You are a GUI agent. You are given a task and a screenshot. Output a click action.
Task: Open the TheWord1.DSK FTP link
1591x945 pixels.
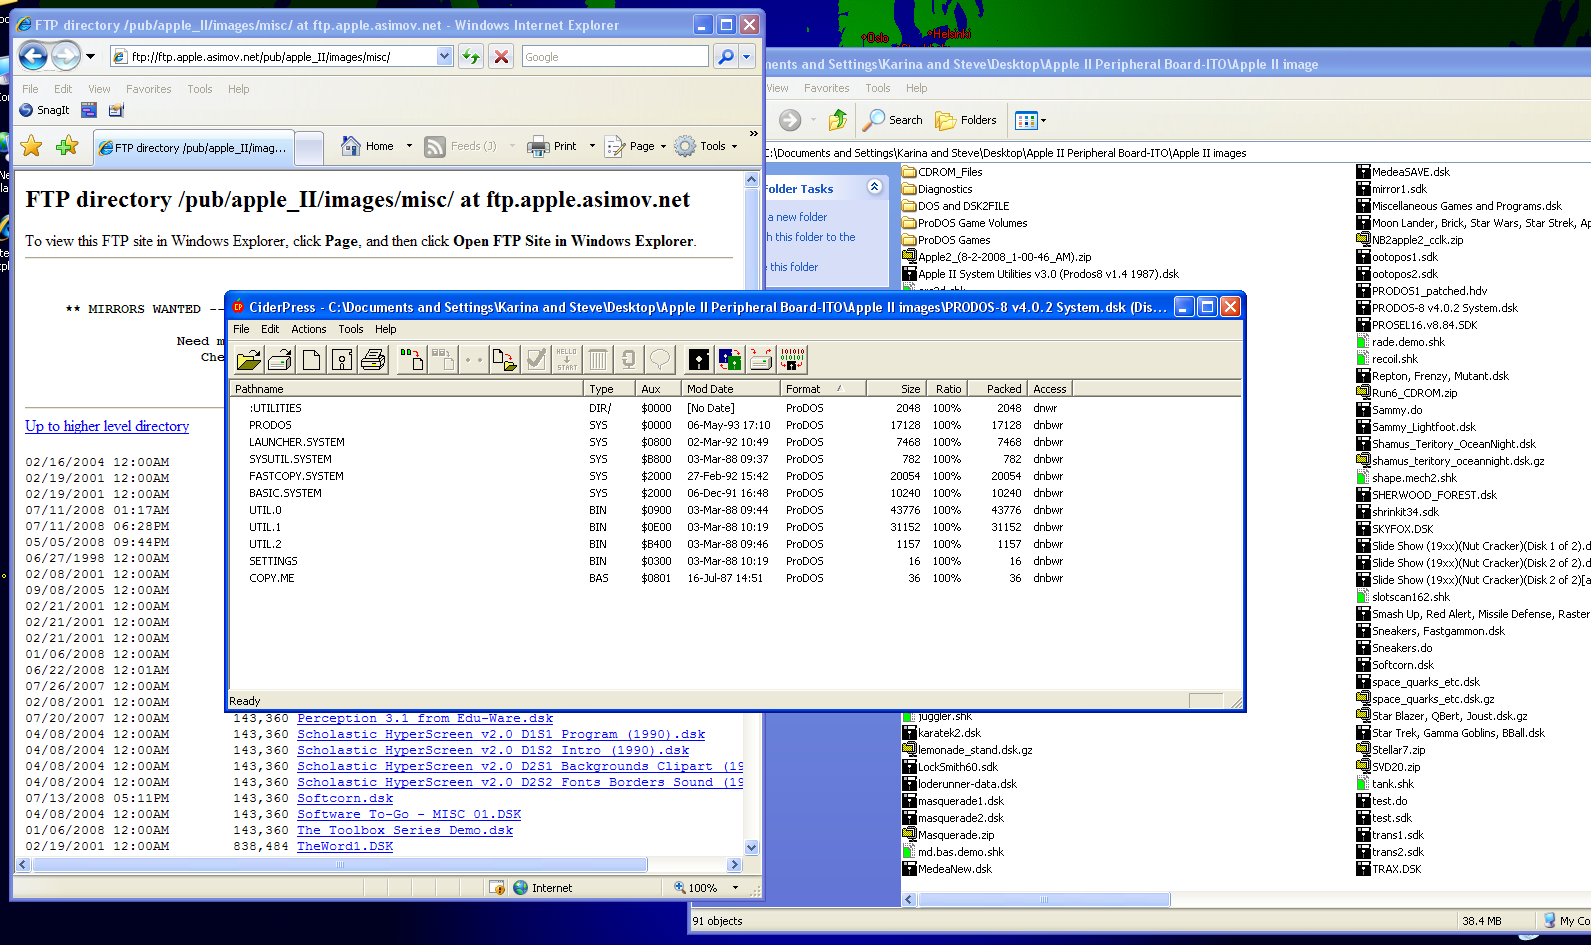pyautogui.click(x=345, y=846)
